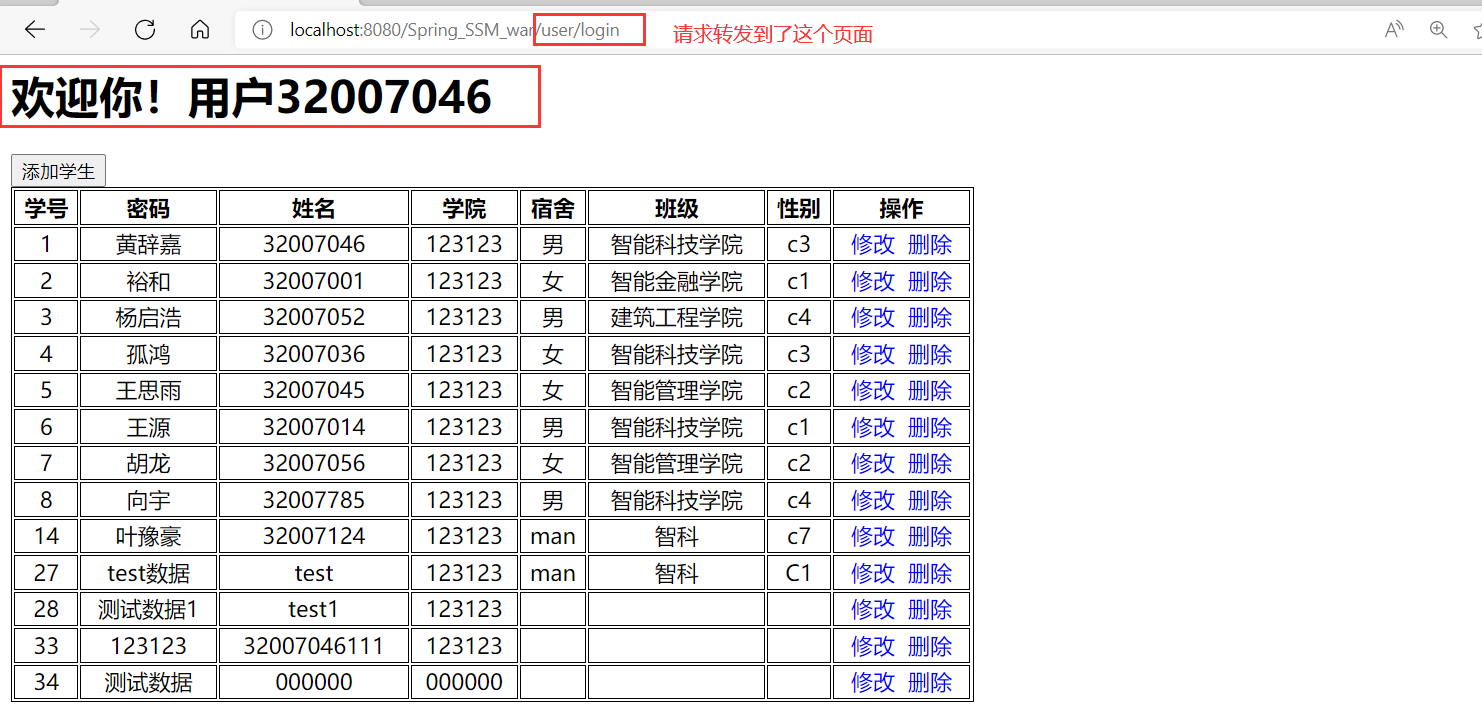Click 修改 for student 黄辞嘉
Viewport: 1482px width, 720px height.
[x=872, y=245]
